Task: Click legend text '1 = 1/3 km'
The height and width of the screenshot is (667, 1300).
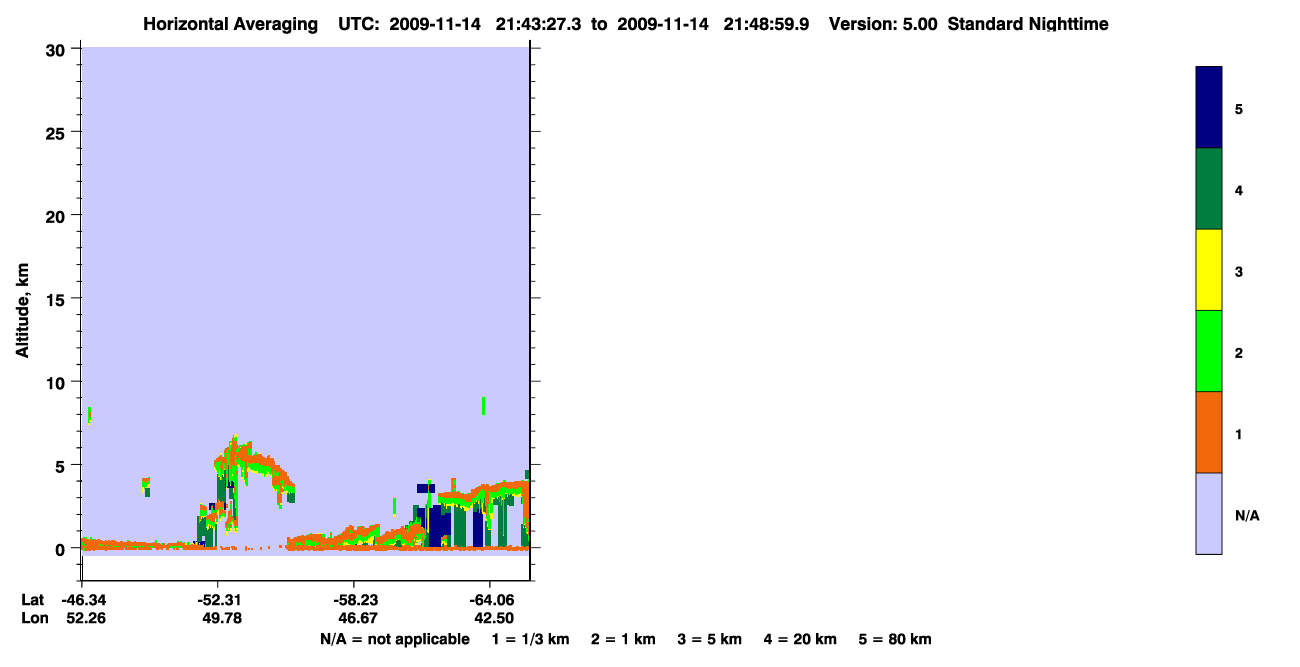Action: 530,639
